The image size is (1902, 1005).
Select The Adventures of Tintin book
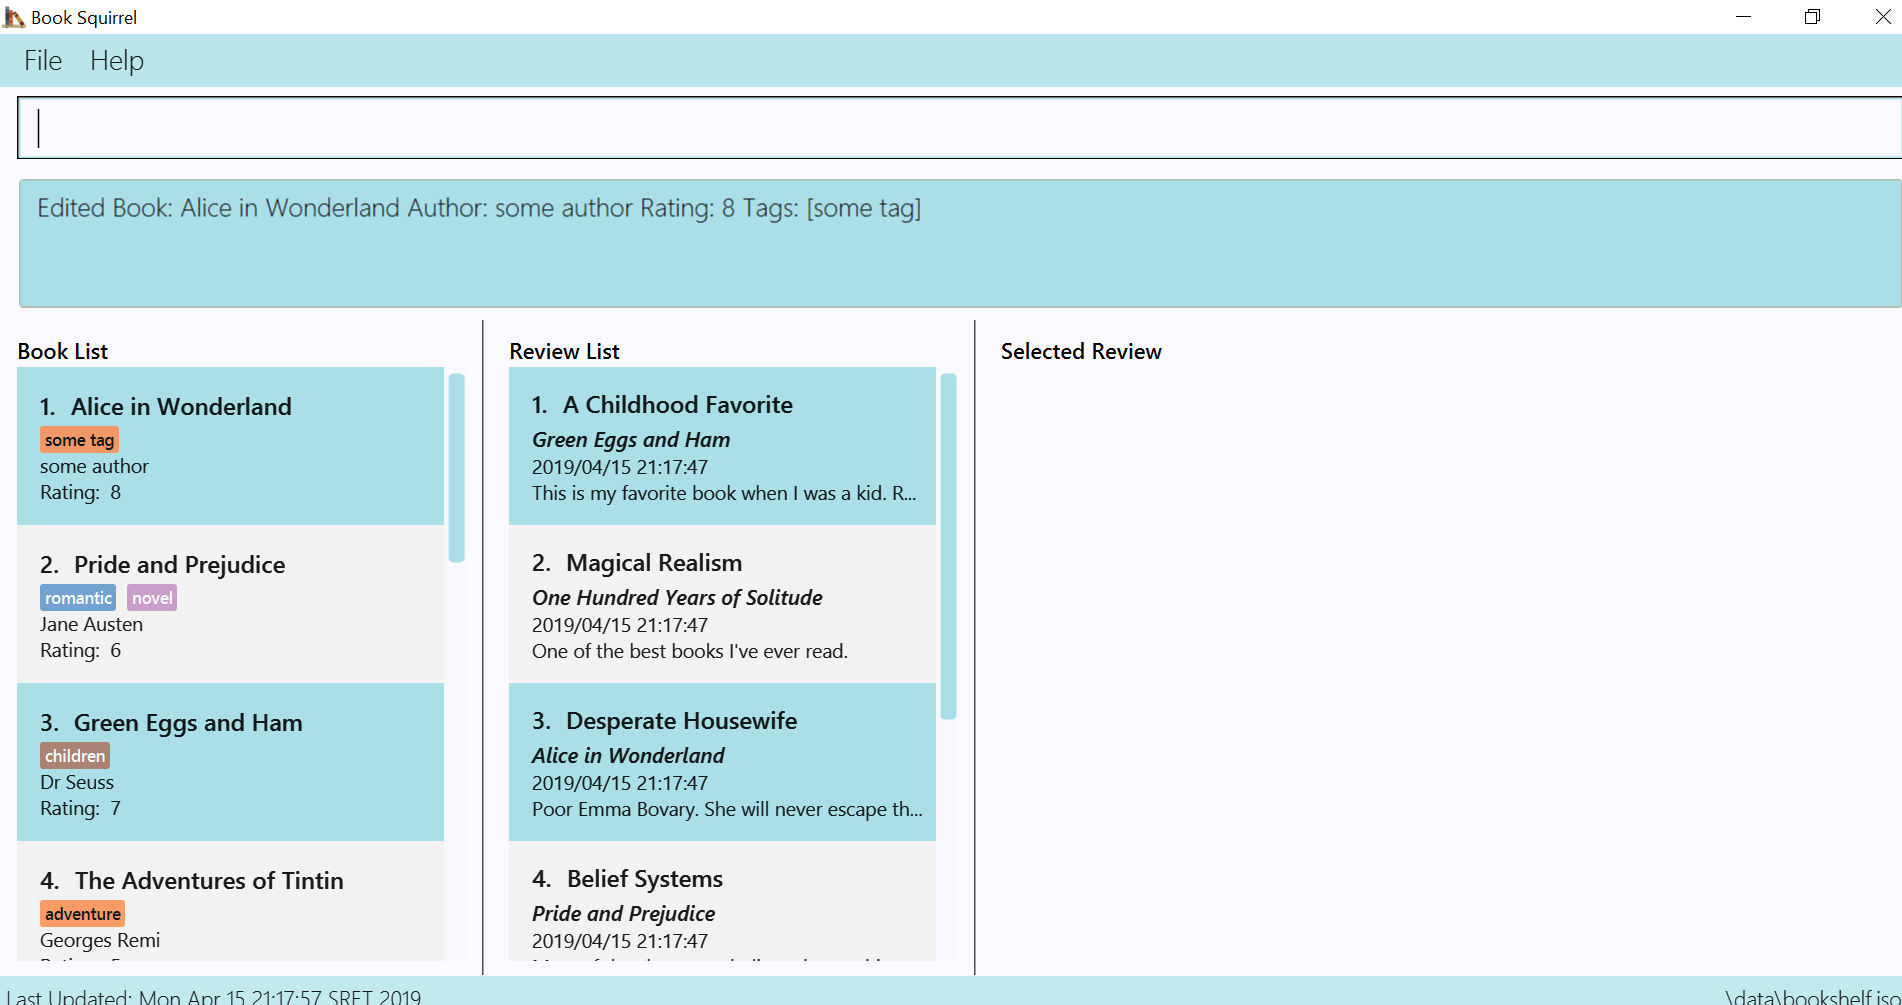coord(230,901)
